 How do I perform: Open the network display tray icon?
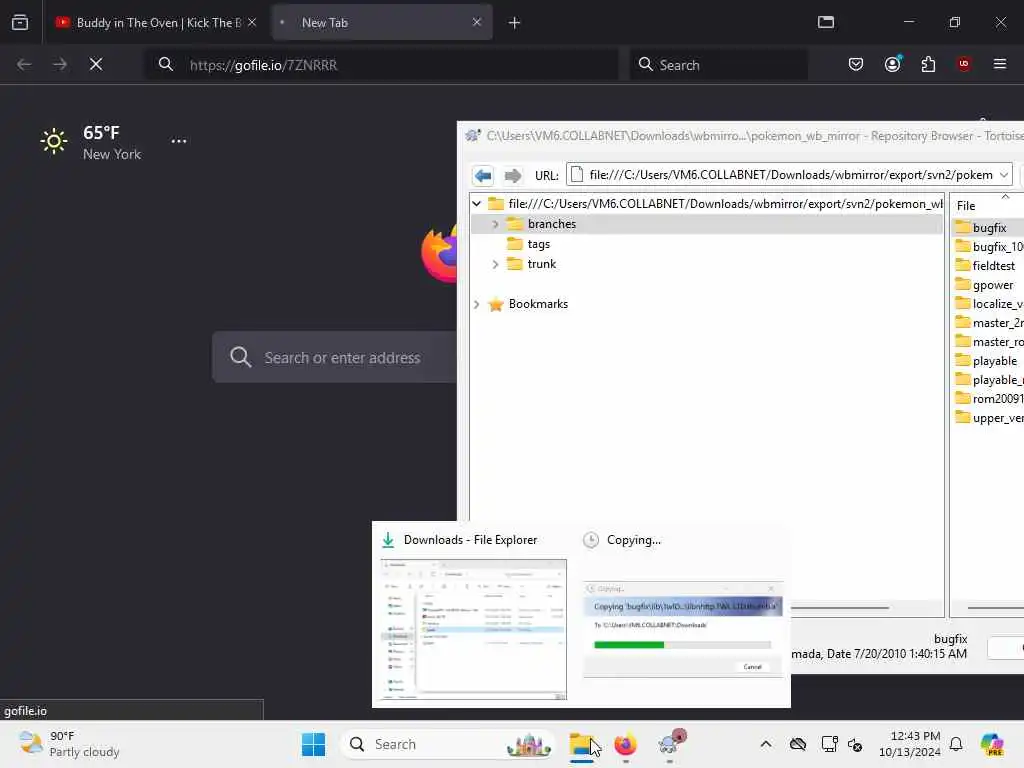tap(829, 744)
